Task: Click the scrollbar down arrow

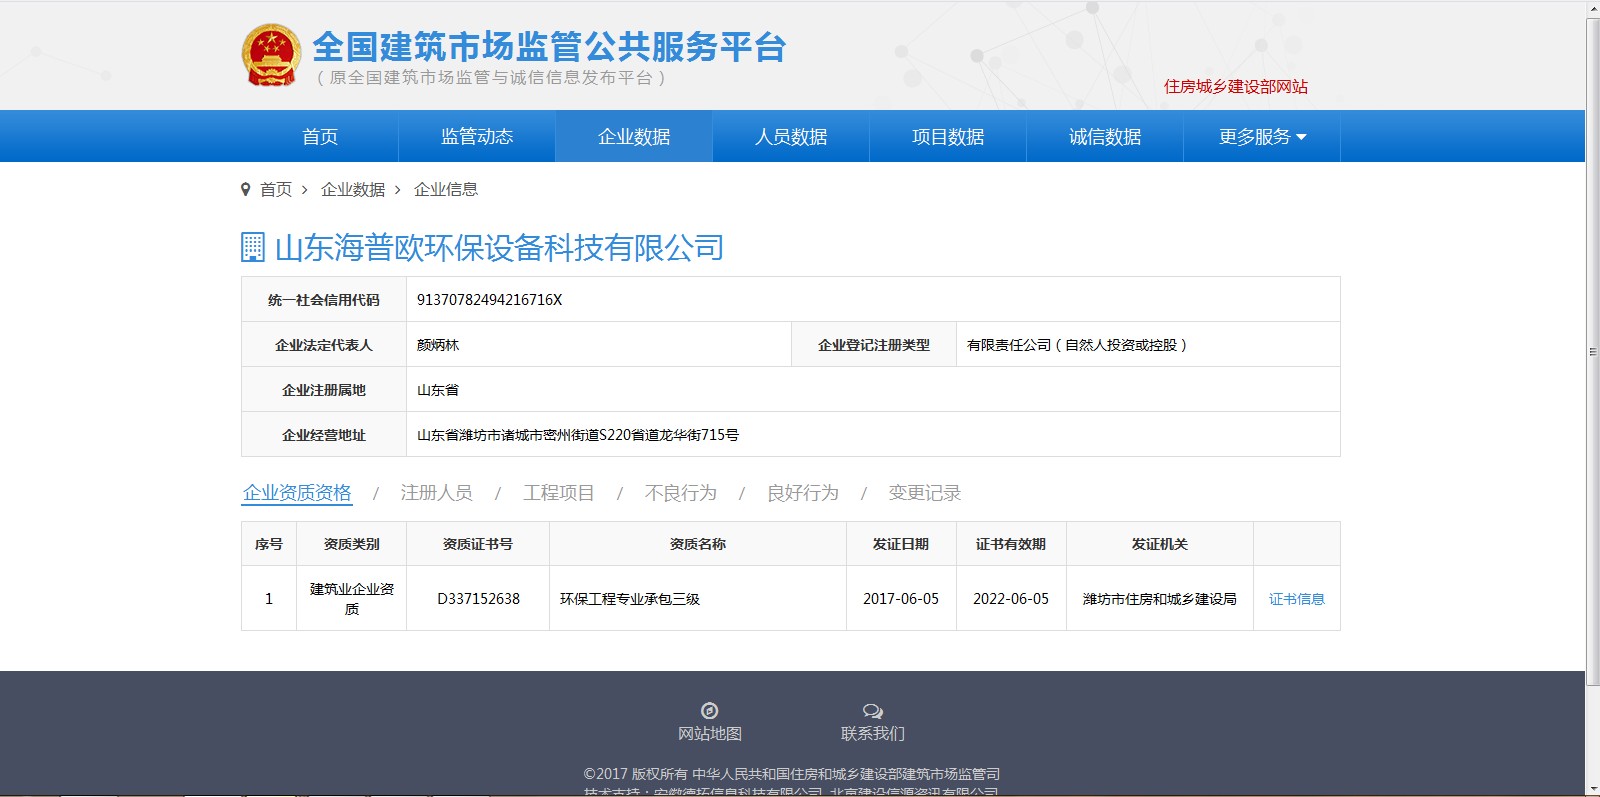Action: 1592,789
